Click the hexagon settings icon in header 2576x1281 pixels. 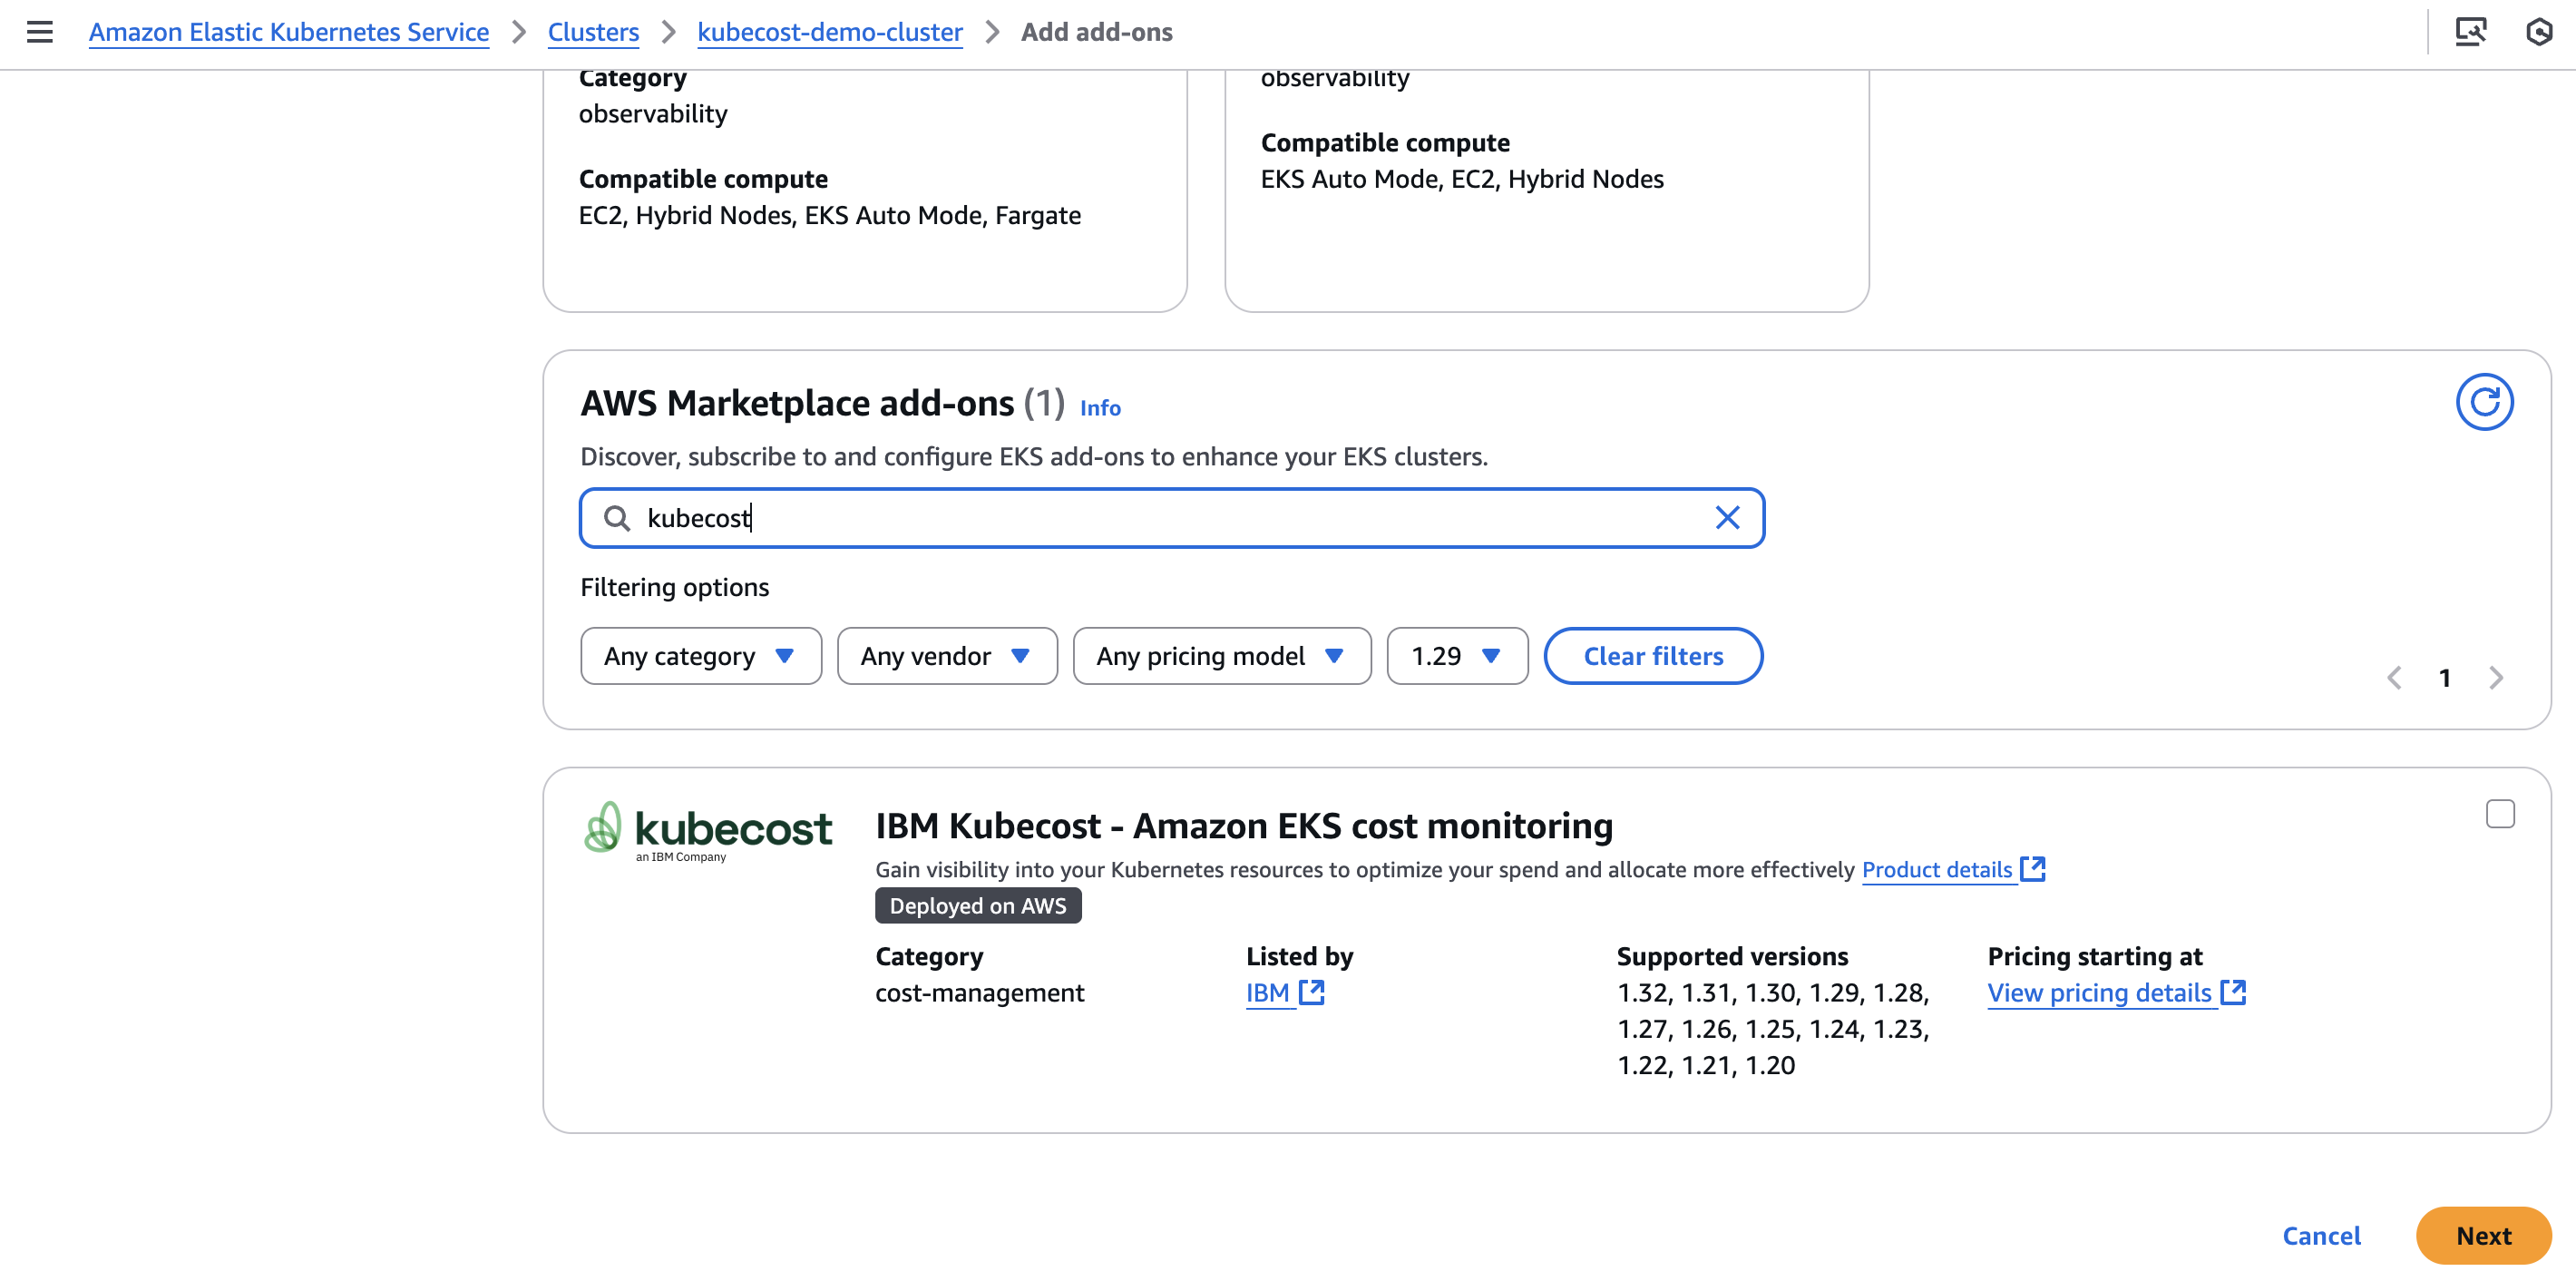(2539, 32)
